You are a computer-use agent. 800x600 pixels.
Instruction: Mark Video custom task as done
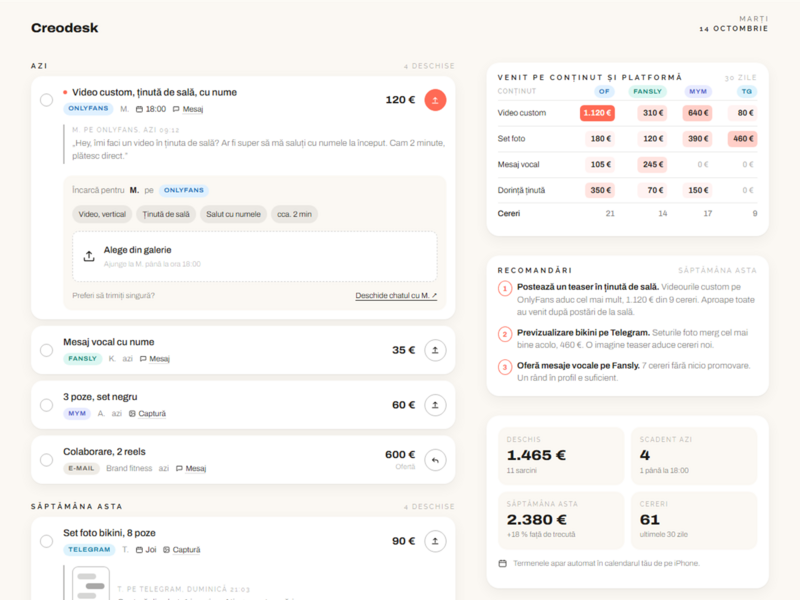(x=46, y=100)
